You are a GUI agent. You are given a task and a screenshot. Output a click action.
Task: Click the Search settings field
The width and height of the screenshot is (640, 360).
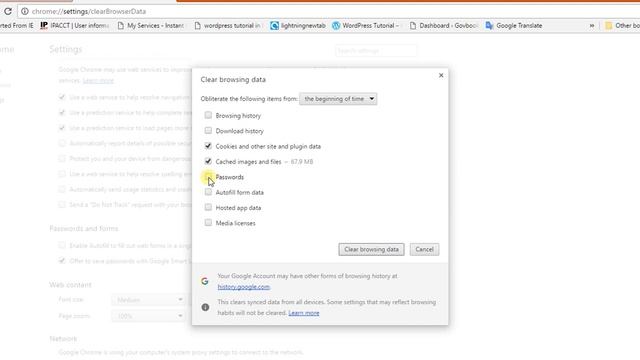click(376, 51)
